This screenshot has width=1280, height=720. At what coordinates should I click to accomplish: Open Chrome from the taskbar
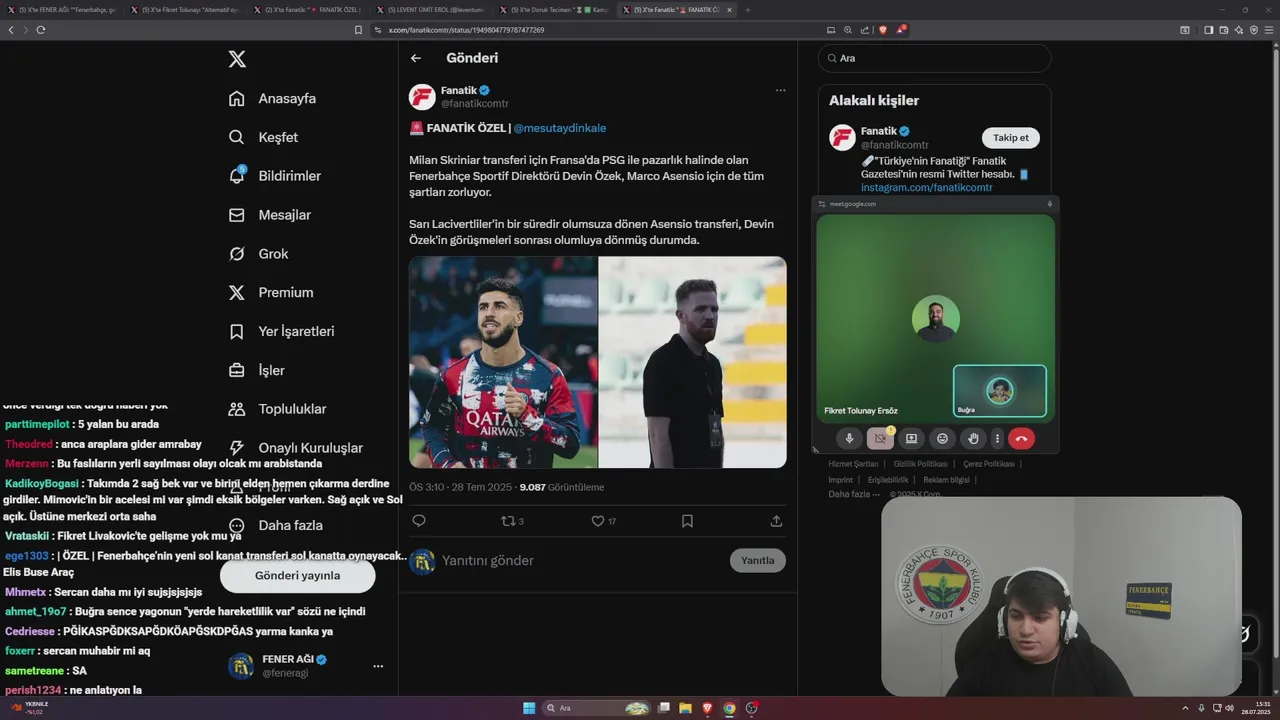point(729,708)
